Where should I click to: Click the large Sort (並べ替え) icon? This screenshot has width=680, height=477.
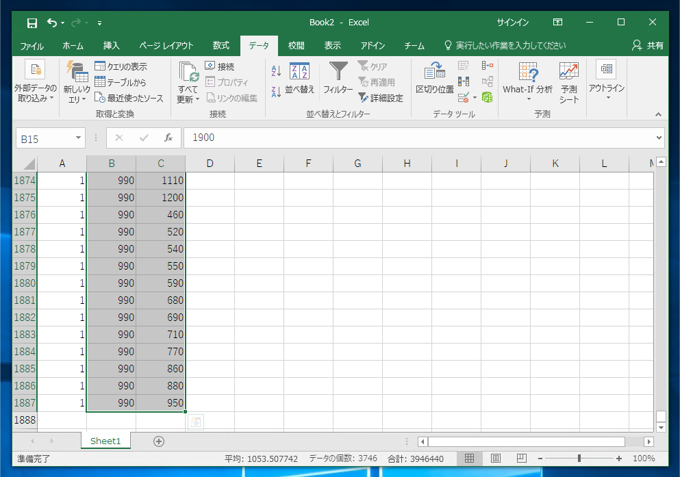(299, 72)
